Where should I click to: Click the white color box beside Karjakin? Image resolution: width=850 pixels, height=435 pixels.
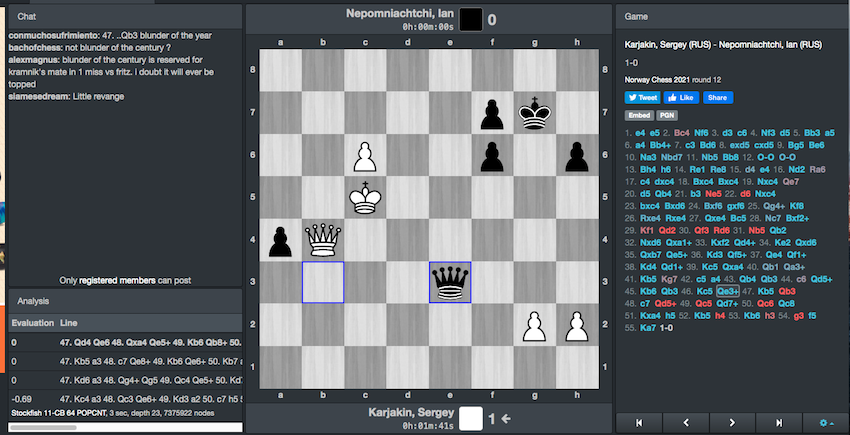pyautogui.click(x=471, y=419)
